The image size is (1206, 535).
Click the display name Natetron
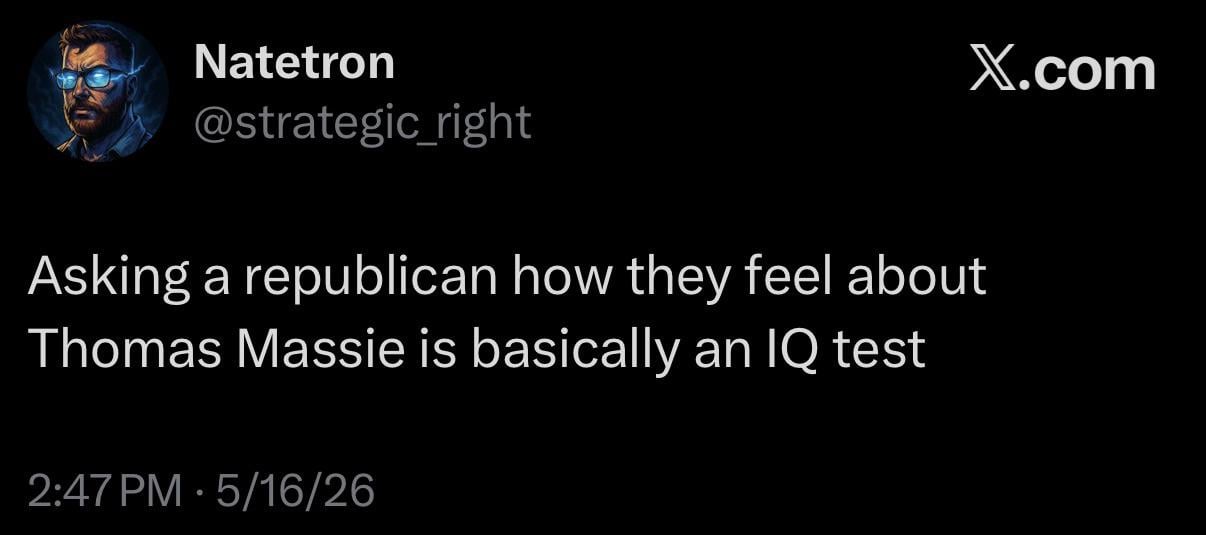pos(294,63)
